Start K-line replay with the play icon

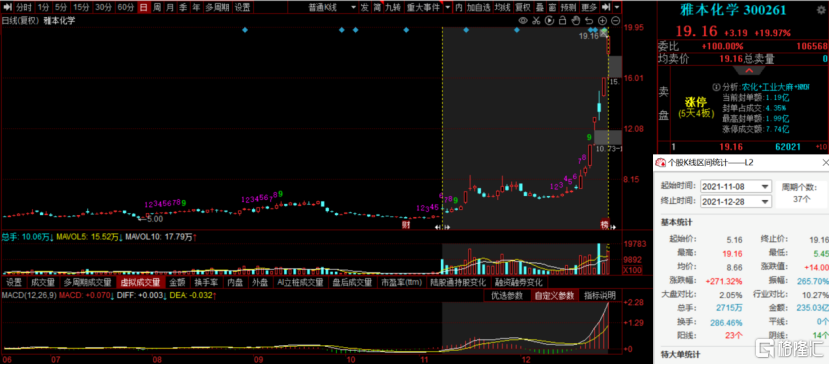[x=549, y=21]
